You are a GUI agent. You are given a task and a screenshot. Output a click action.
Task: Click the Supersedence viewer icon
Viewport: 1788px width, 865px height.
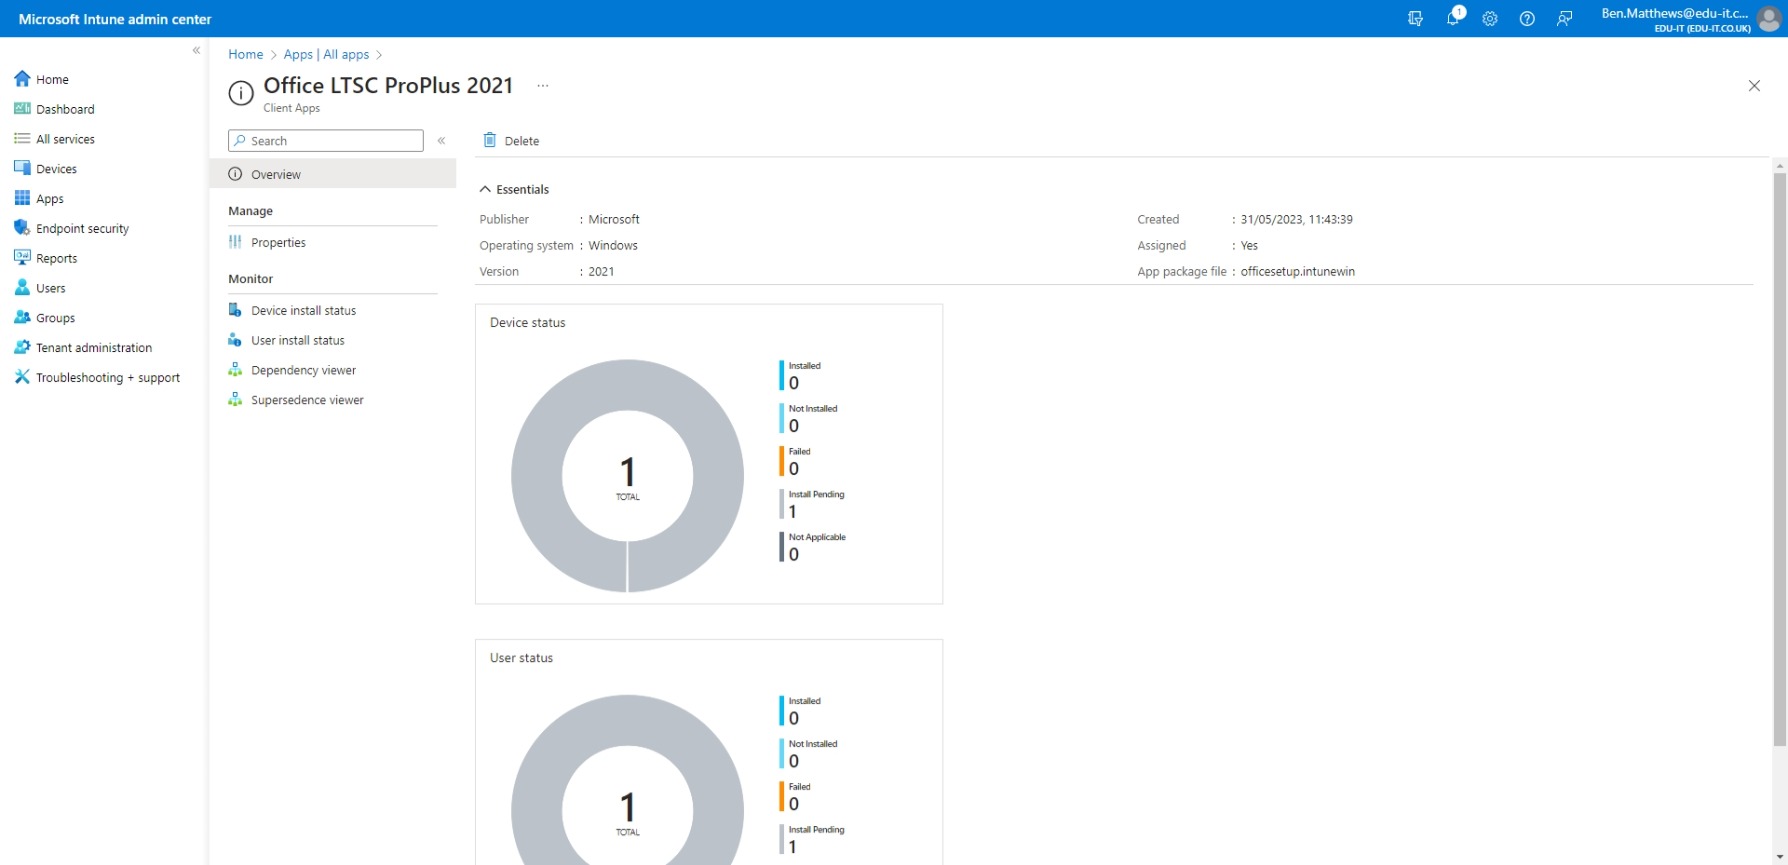(235, 400)
